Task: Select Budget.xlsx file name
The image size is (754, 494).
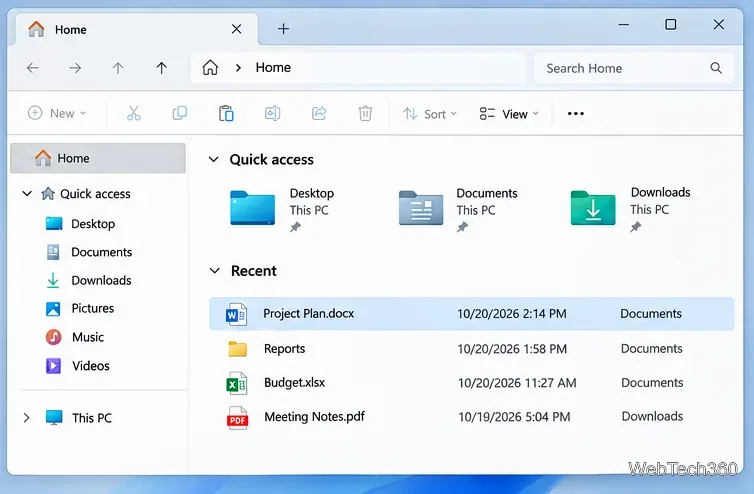Action: [x=294, y=382]
